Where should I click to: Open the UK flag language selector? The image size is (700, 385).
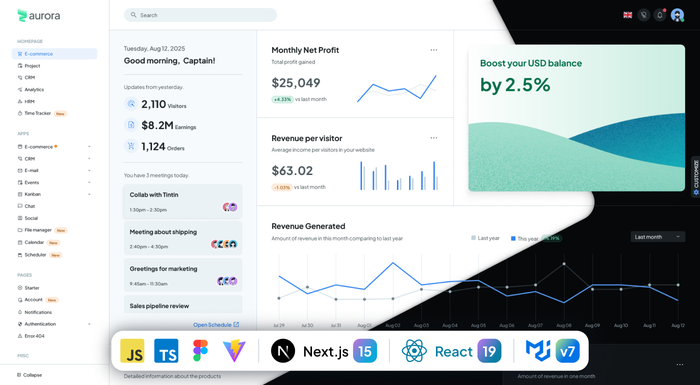tap(628, 15)
